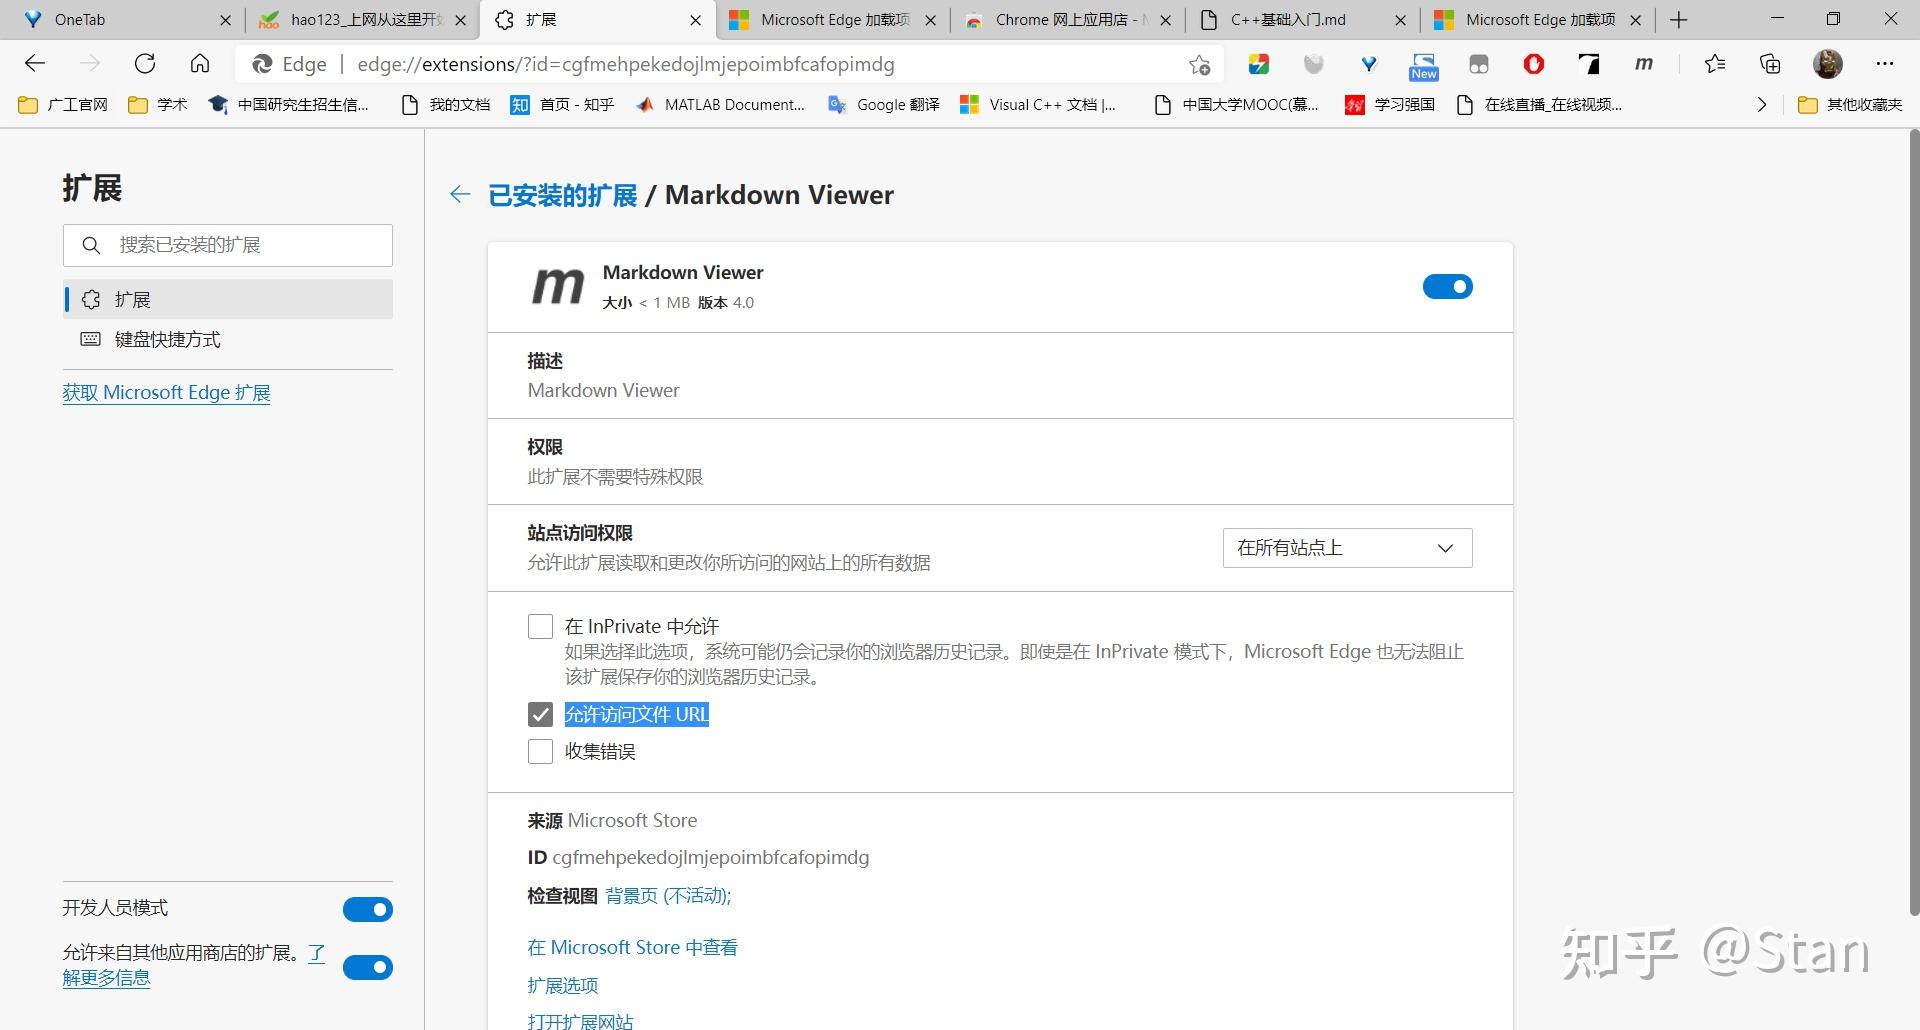Open the MATLAB Documentation bookmark
1920x1030 pixels.
[x=720, y=104]
